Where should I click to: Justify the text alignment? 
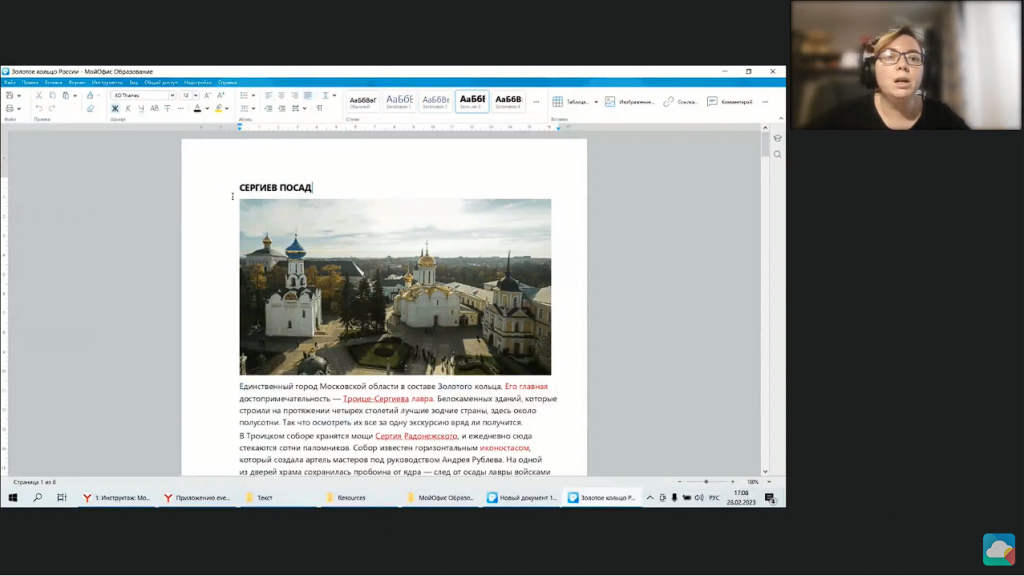coord(308,95)
